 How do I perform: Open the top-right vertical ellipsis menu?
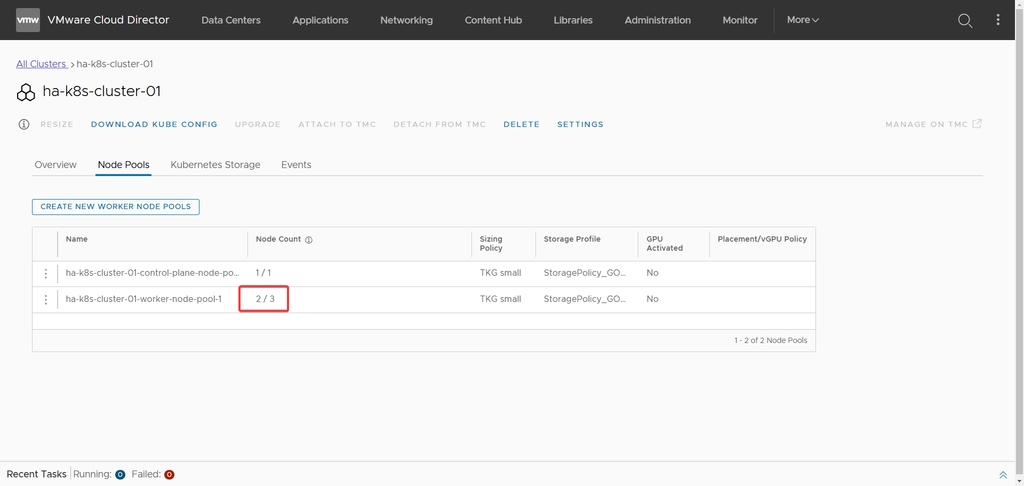[997, 20]
